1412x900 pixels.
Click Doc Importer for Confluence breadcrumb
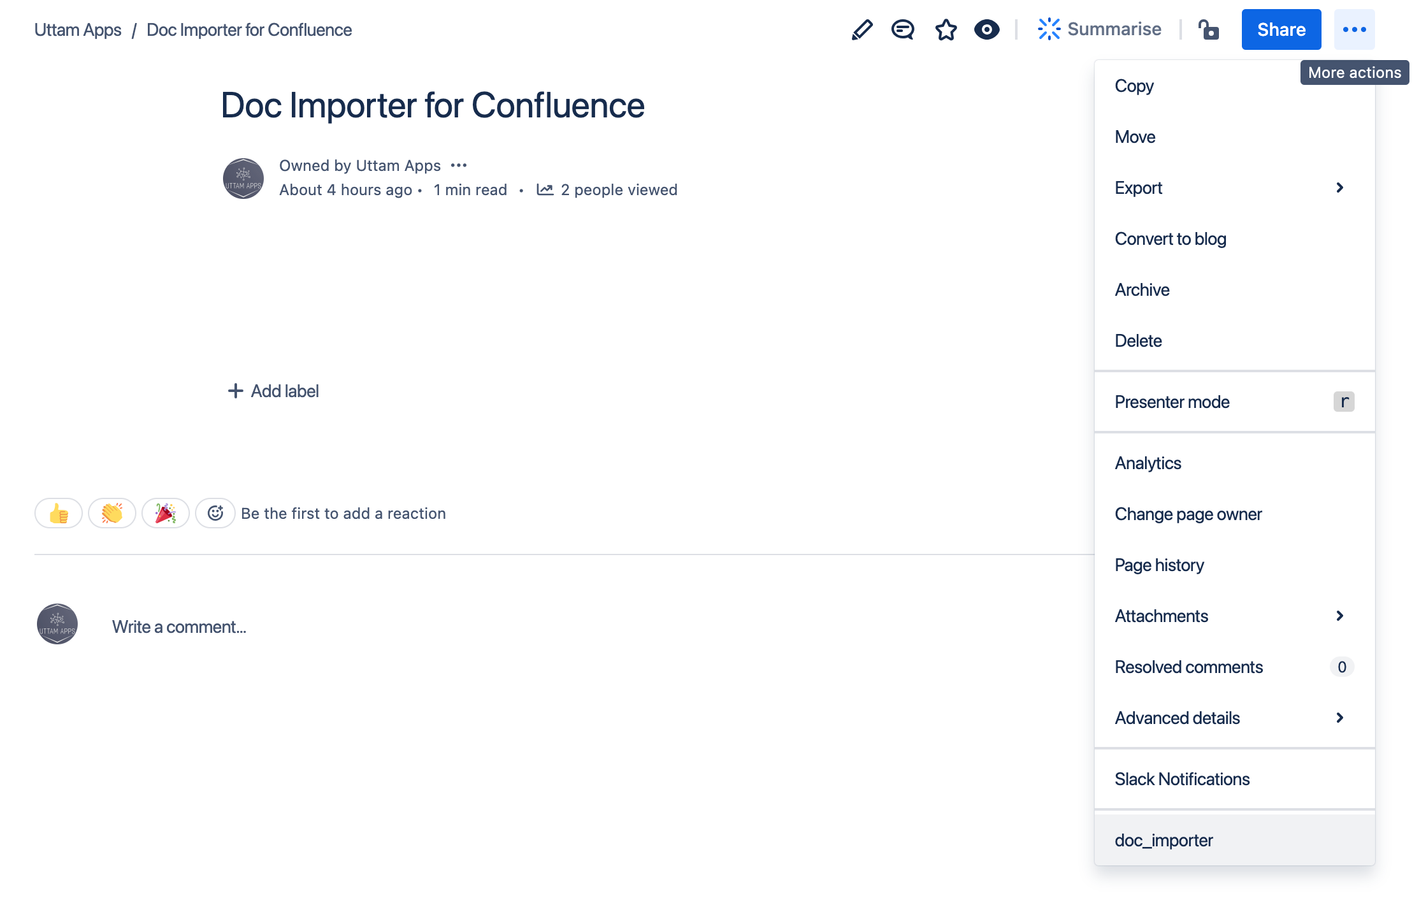pos(249,30)
